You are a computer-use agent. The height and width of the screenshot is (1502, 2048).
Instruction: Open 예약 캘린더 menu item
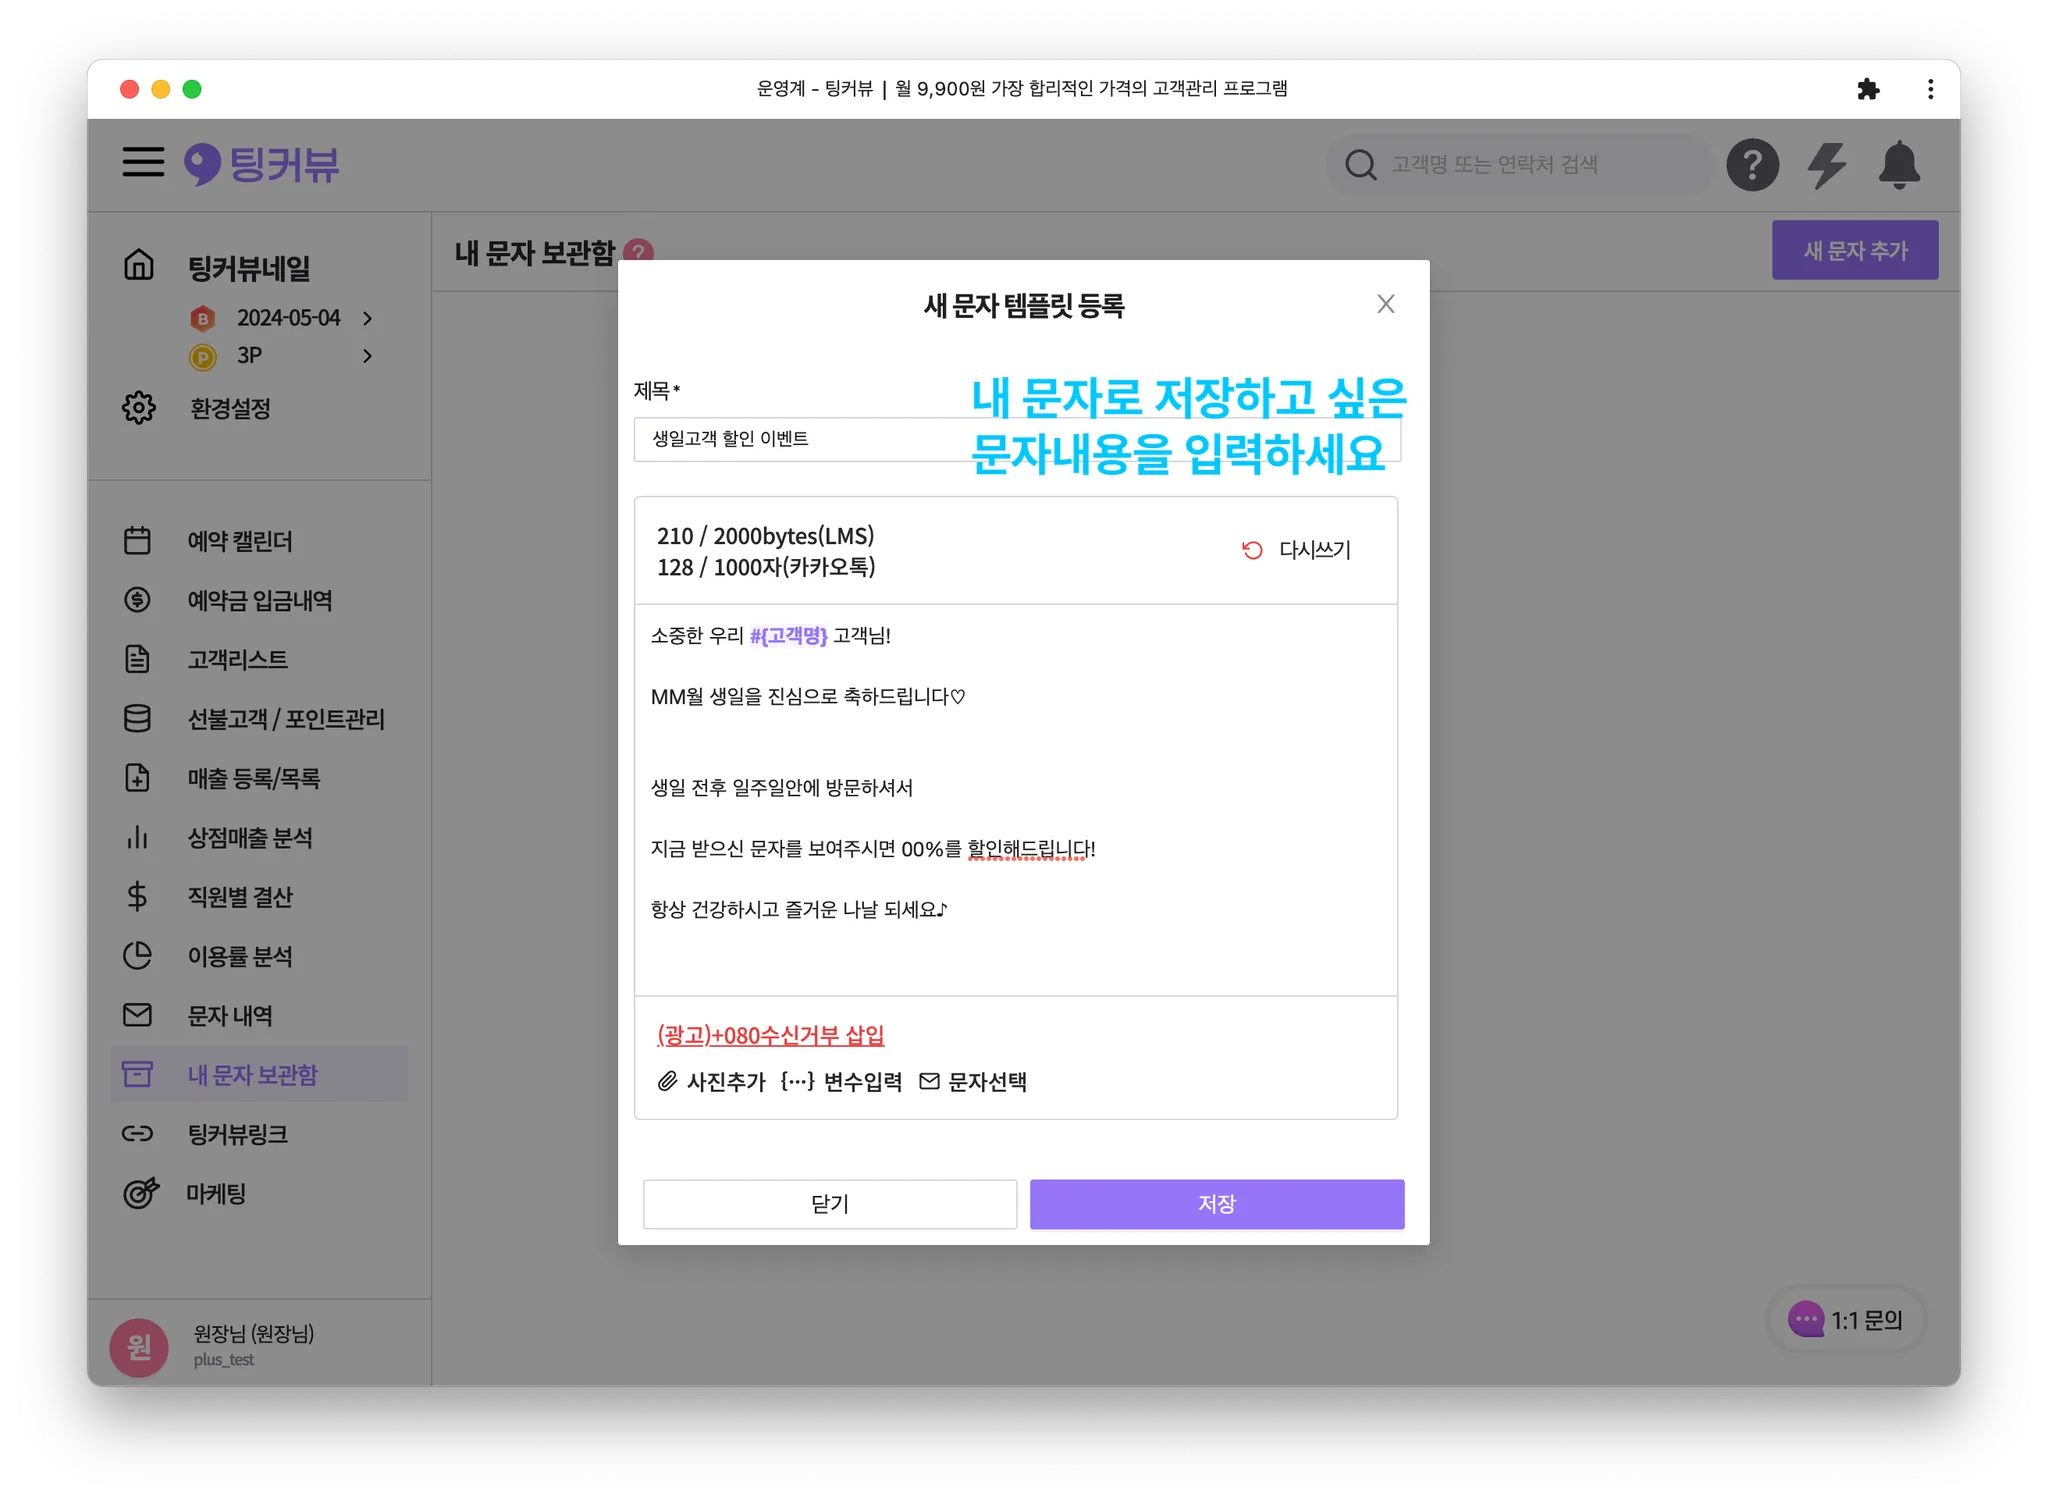pos(240,541)
